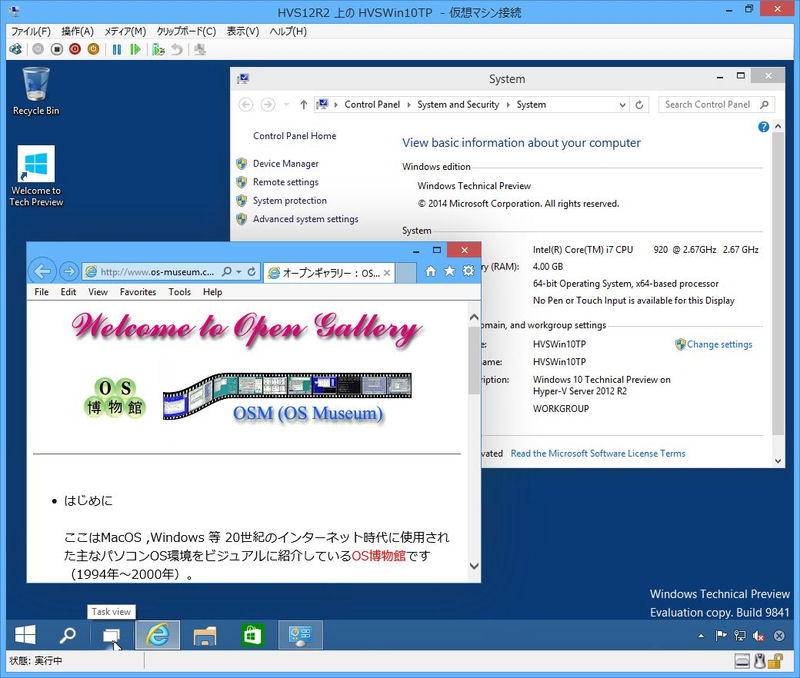This screenshot has width=800, height=678.
Task: Pause the virtual machine from the toolbar
Action: [117, 49]
